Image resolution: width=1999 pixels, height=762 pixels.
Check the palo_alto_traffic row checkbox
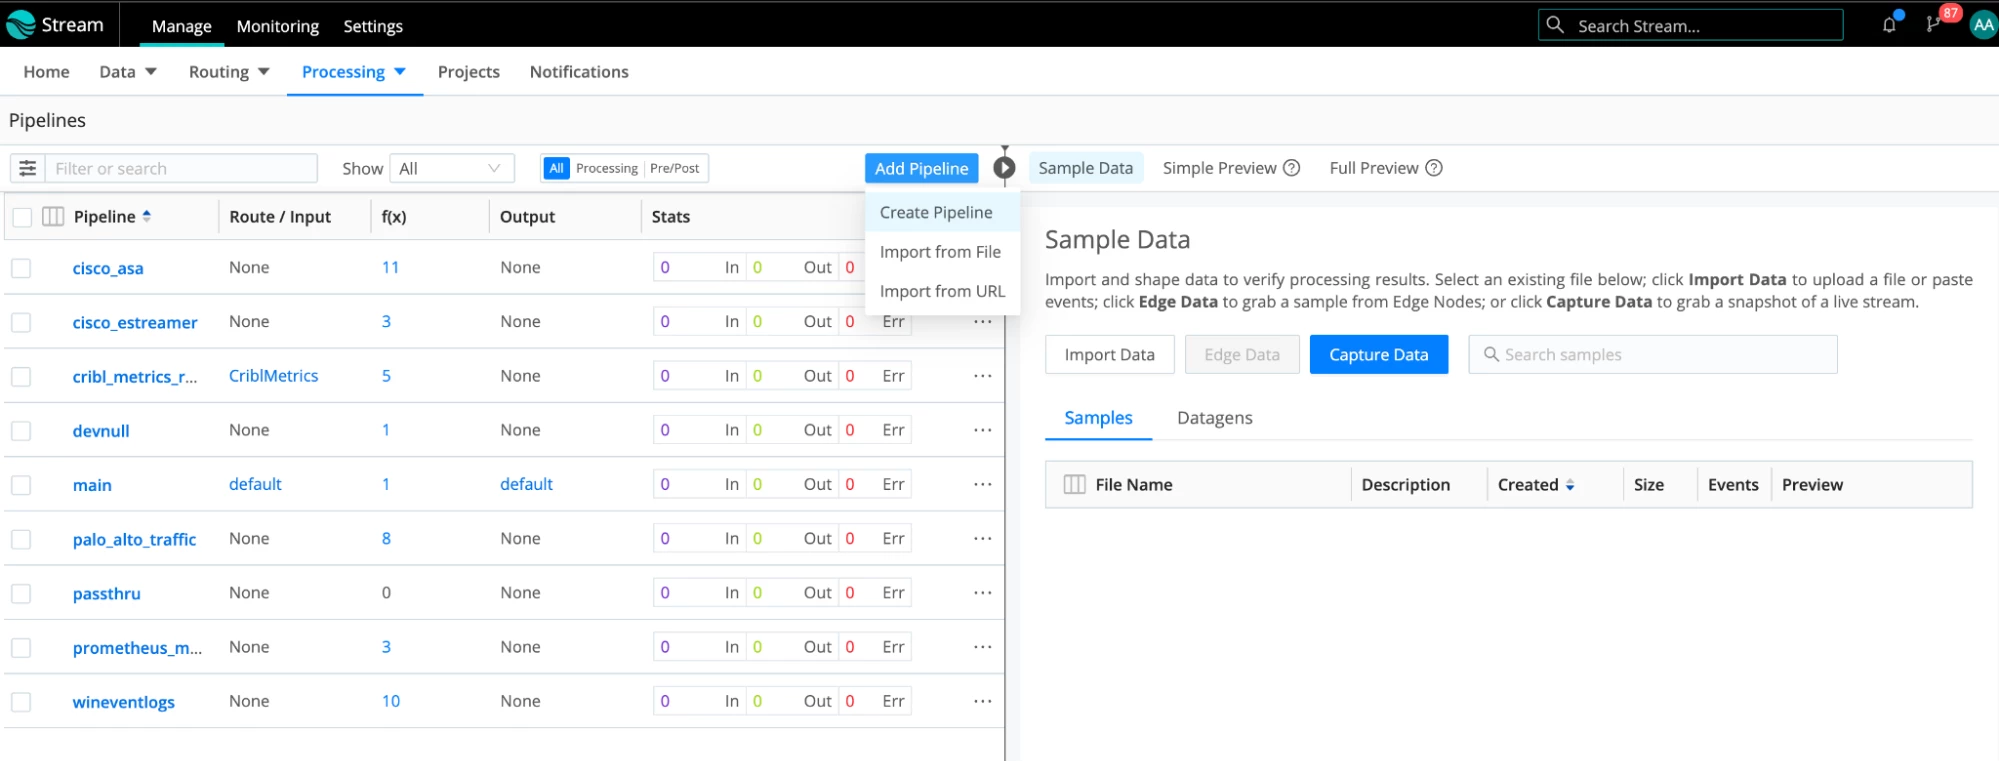point(21,539)
